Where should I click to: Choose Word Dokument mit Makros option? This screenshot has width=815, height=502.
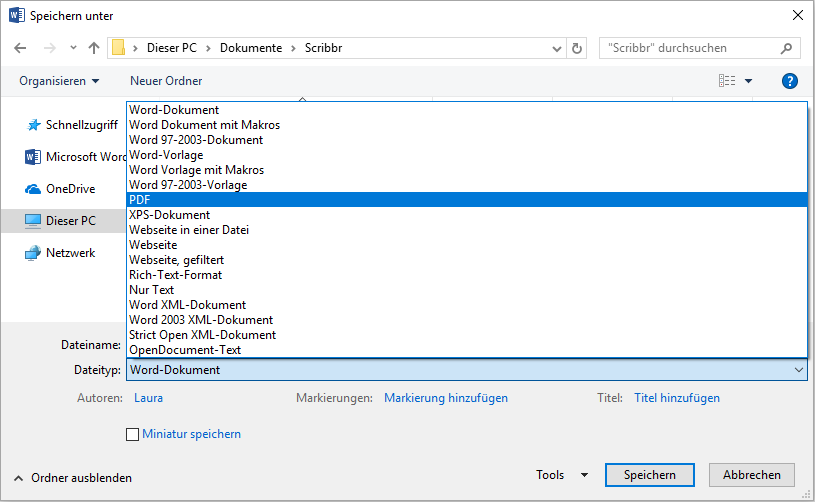[x=467, y=125]
